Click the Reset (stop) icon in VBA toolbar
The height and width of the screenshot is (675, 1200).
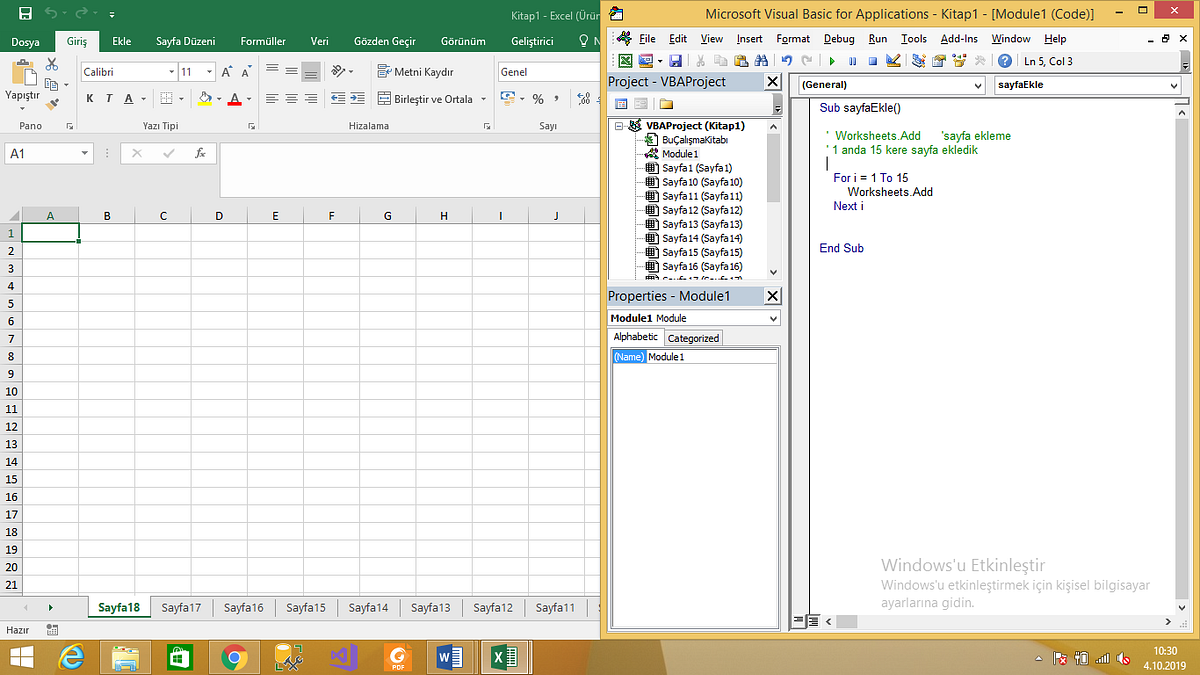(x=873, y=60)
